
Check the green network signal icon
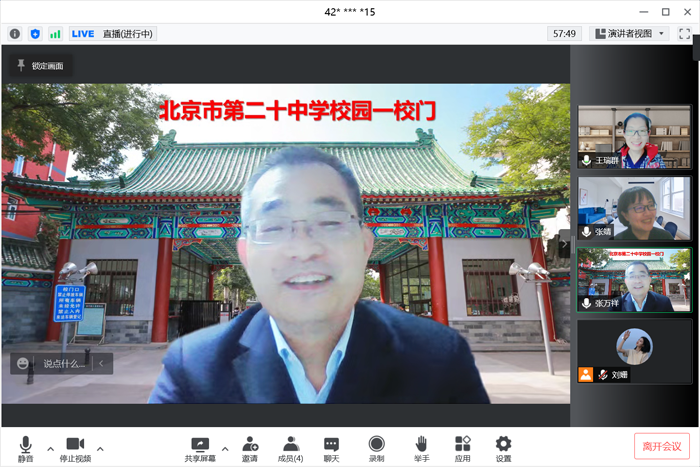click(x=55, y=33)
